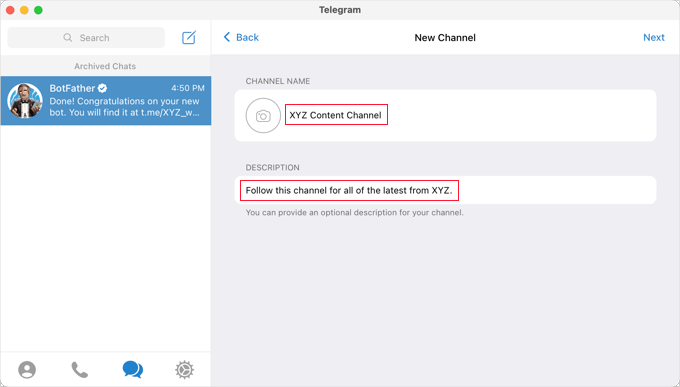
Task: Click BotFather avatar picture
Action: (x=25, y=101)
